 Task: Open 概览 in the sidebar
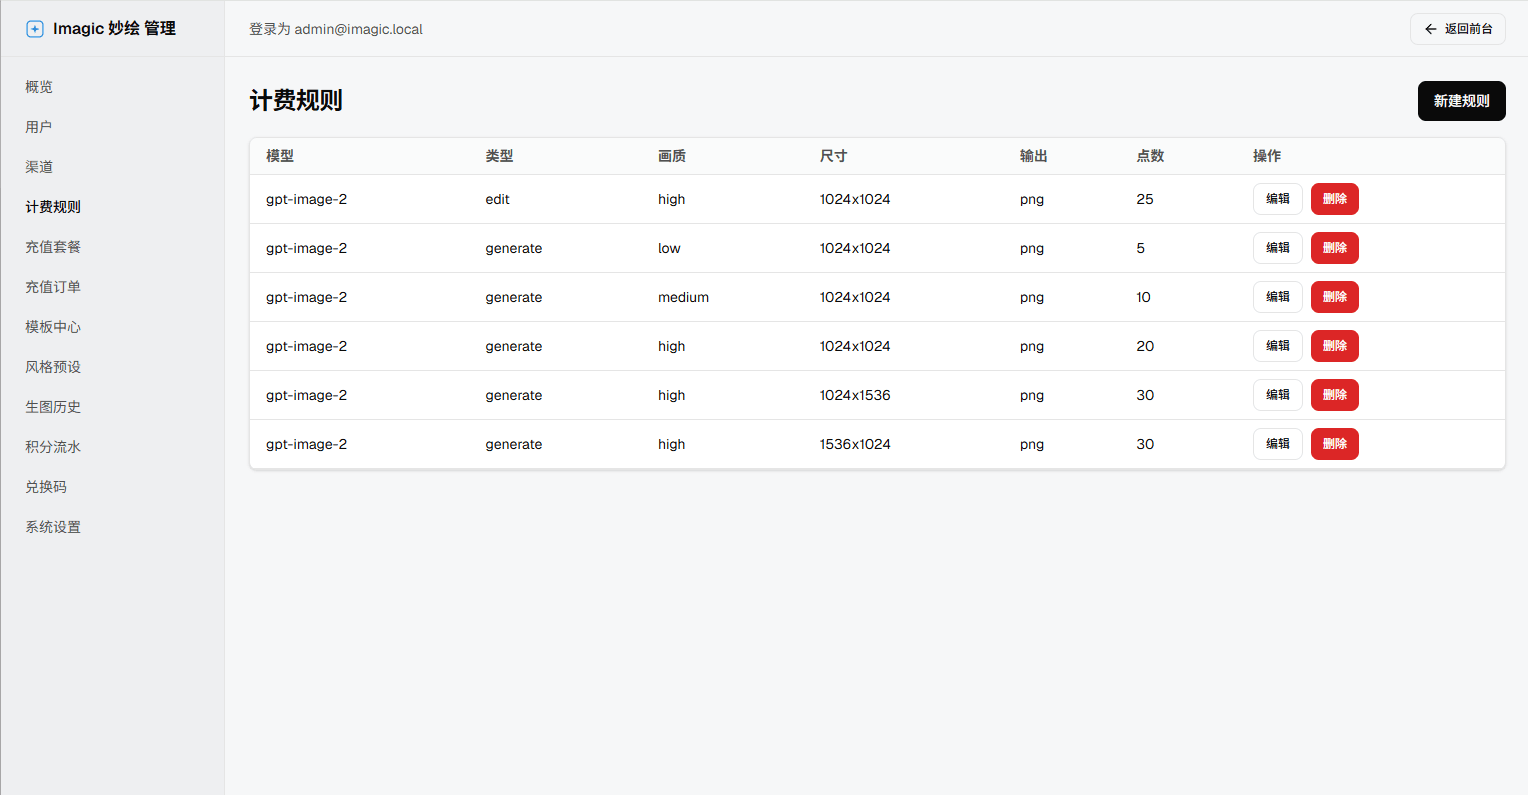(x=39, y=87)
